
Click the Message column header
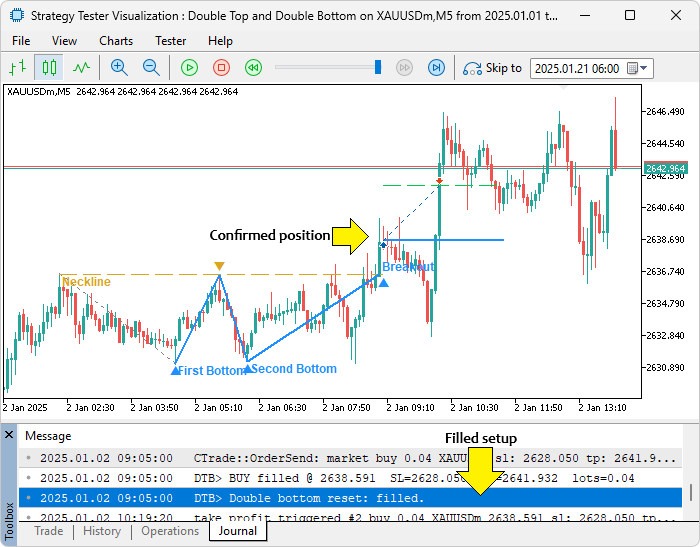(48, 436)
